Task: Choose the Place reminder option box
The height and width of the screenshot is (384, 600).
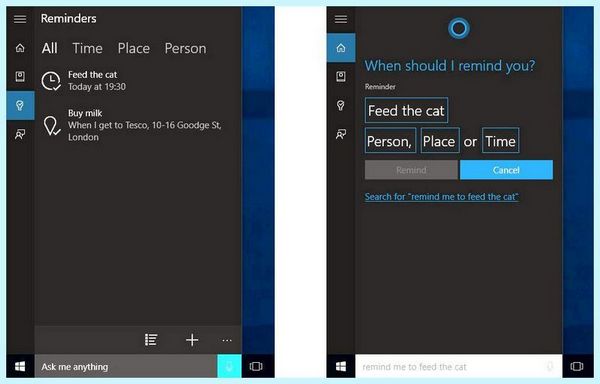Action: coord(440,141)
